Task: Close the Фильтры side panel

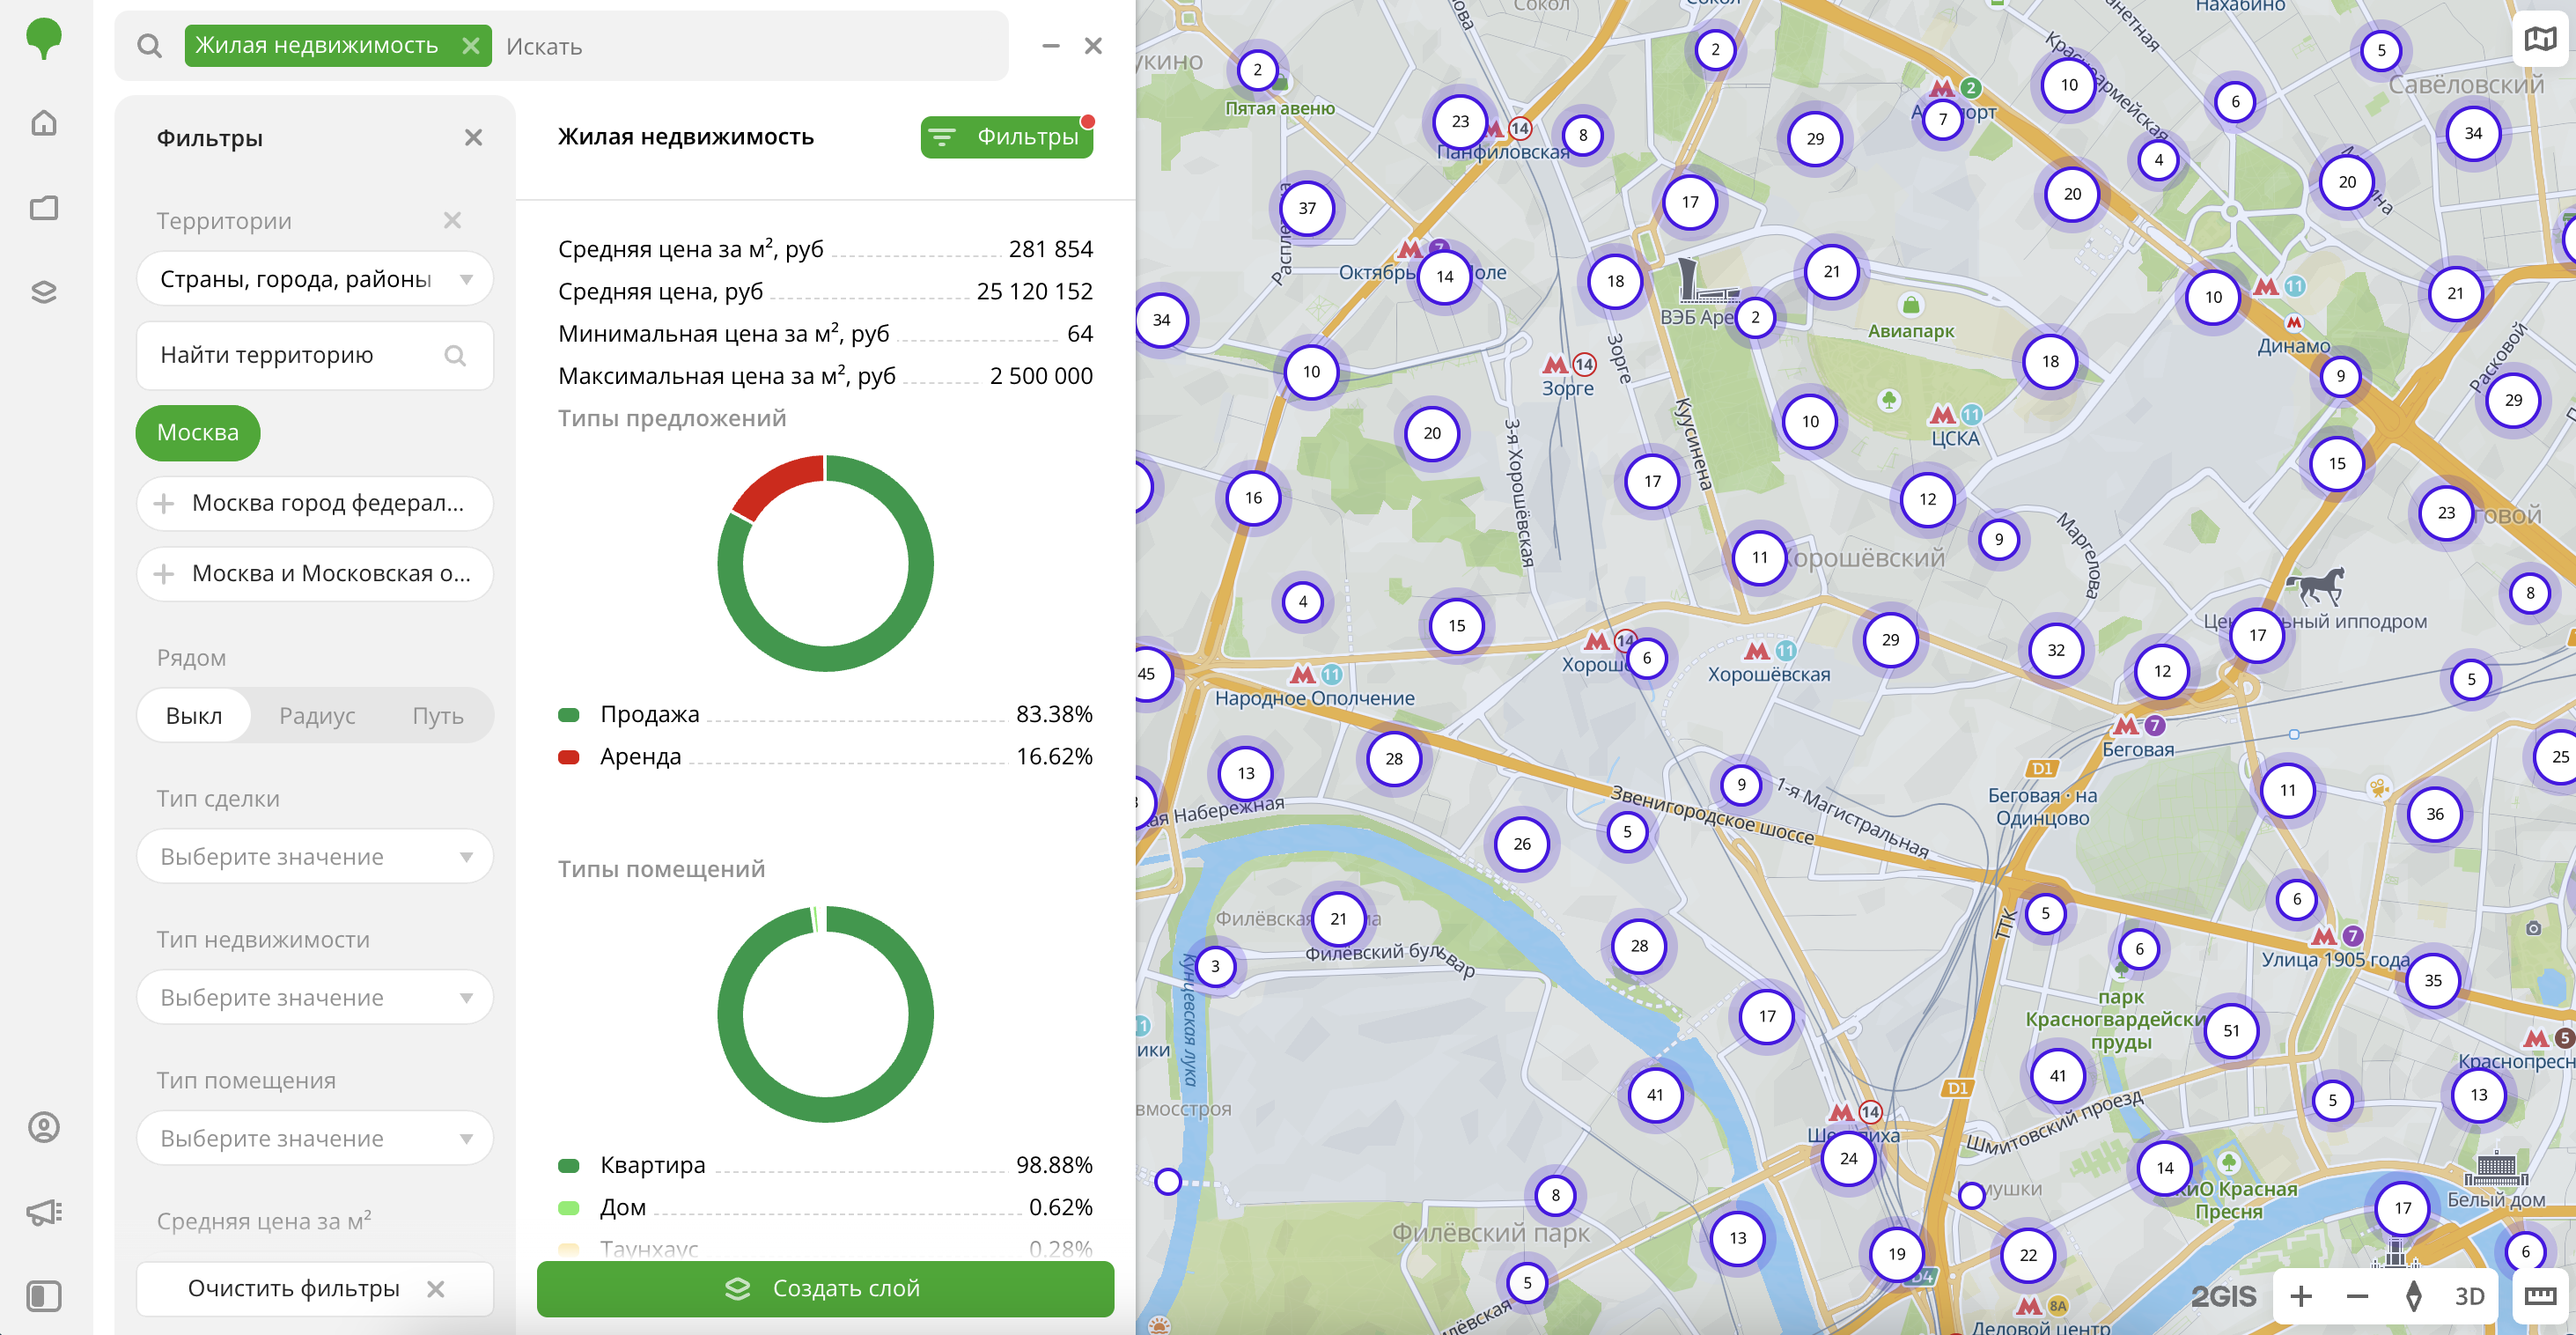Action: (473, 138)
